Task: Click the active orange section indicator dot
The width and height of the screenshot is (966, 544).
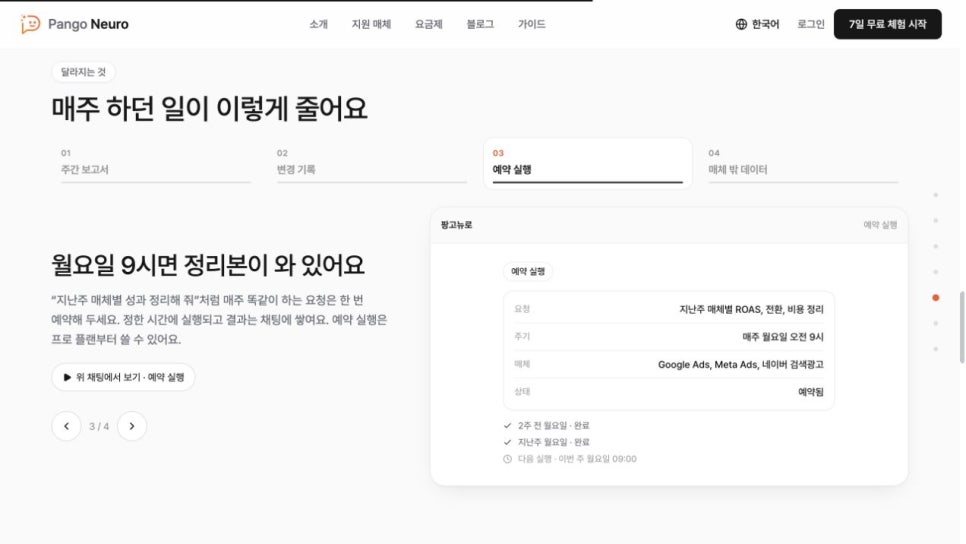Action: coord(936,298)
